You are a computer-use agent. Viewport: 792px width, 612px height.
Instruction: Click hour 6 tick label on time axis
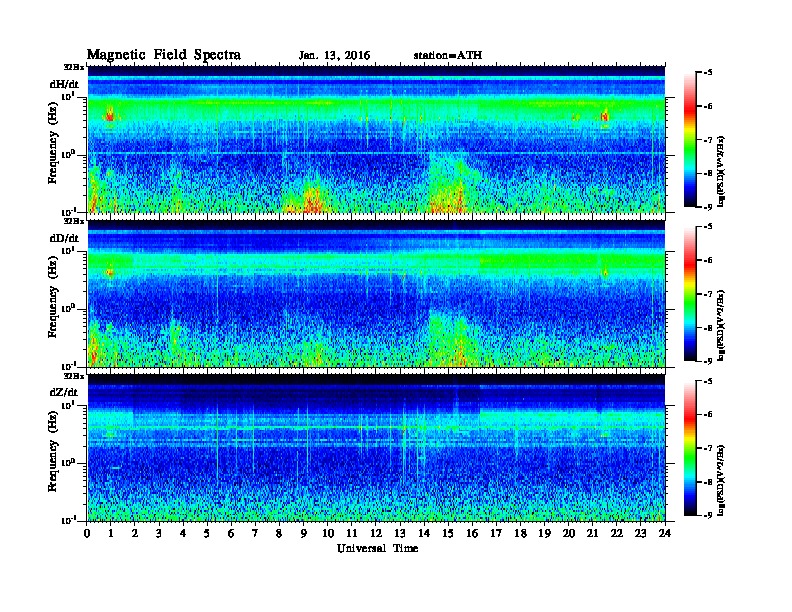(x=231, y=533)
